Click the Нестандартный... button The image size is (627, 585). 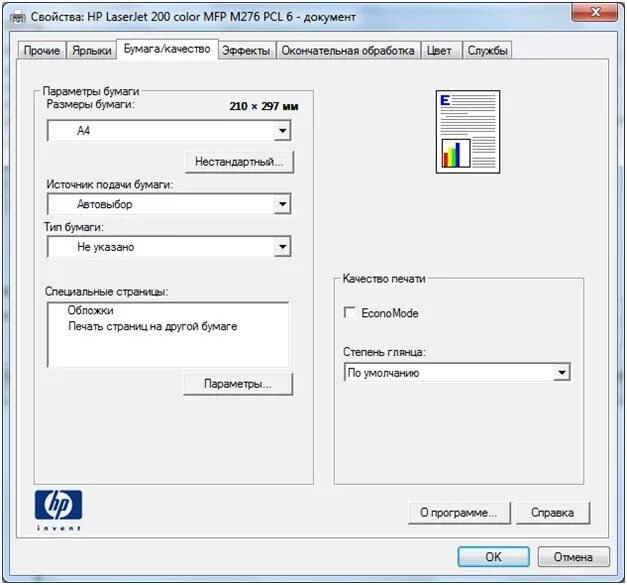pyautogui.click(x=239, y=162)
